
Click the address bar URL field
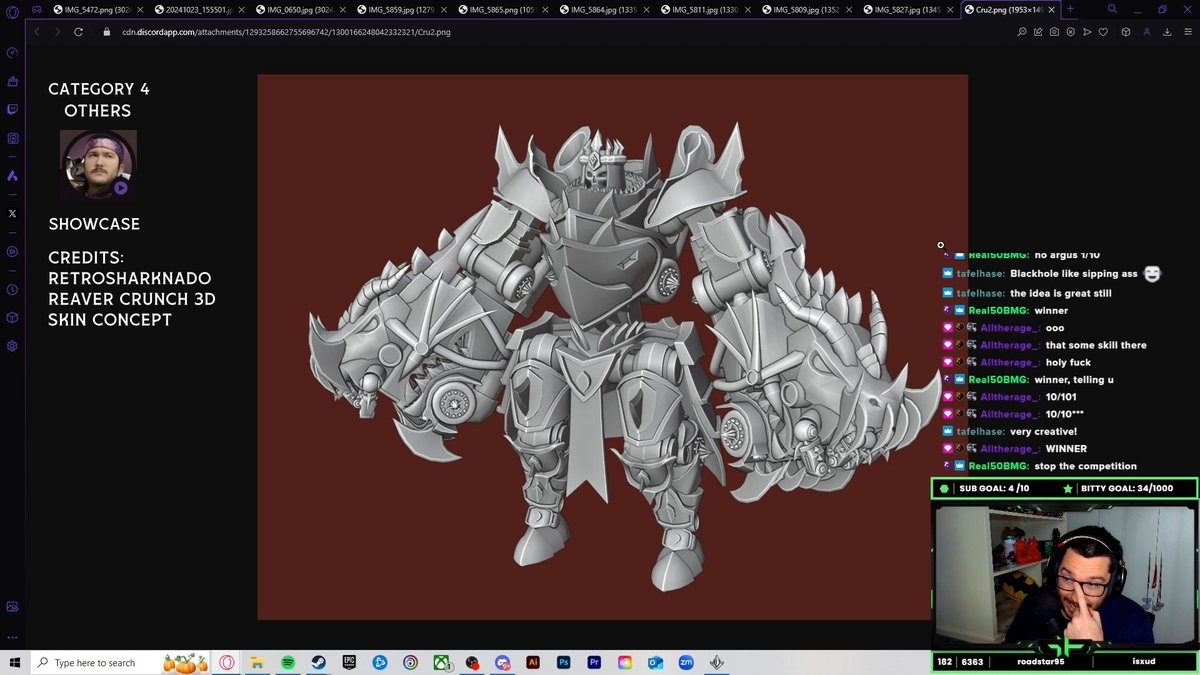click(x=560, y=31)
